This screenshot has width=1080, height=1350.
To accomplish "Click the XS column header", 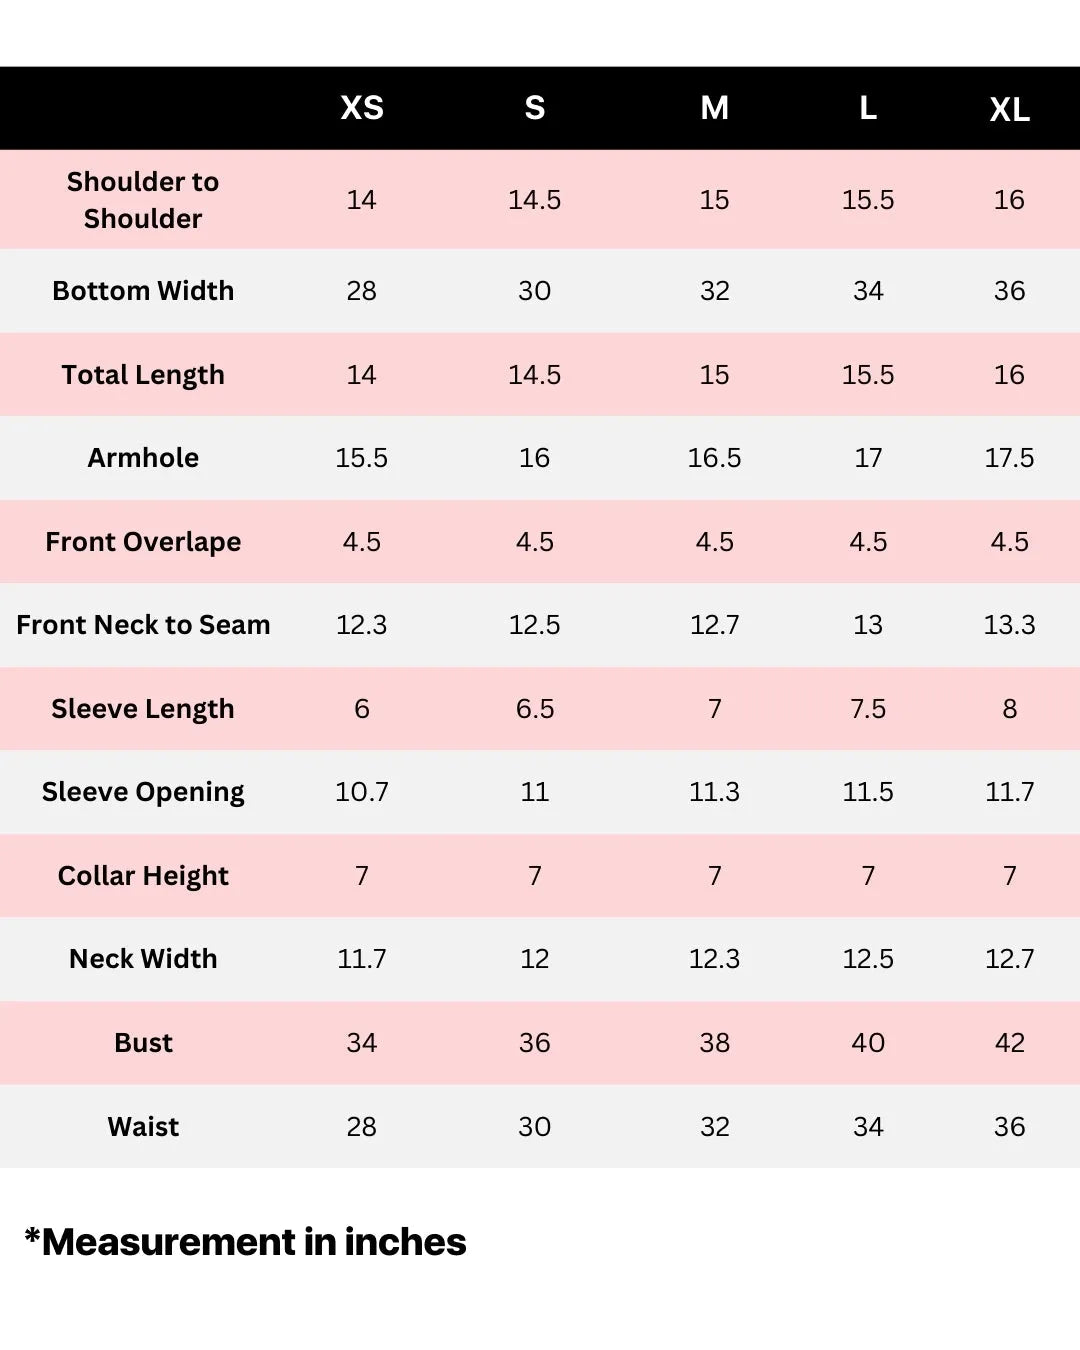I will tap(362, 108).
